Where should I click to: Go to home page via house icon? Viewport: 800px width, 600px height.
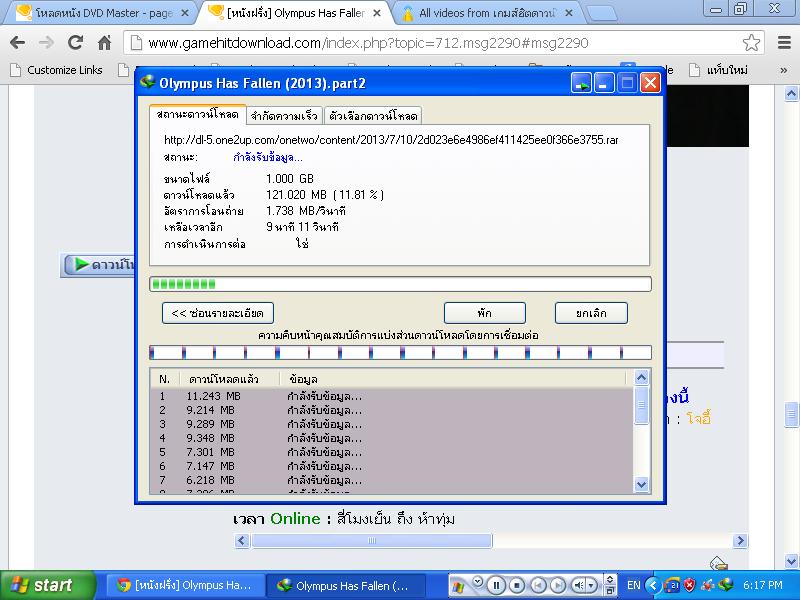pos(105,43)
